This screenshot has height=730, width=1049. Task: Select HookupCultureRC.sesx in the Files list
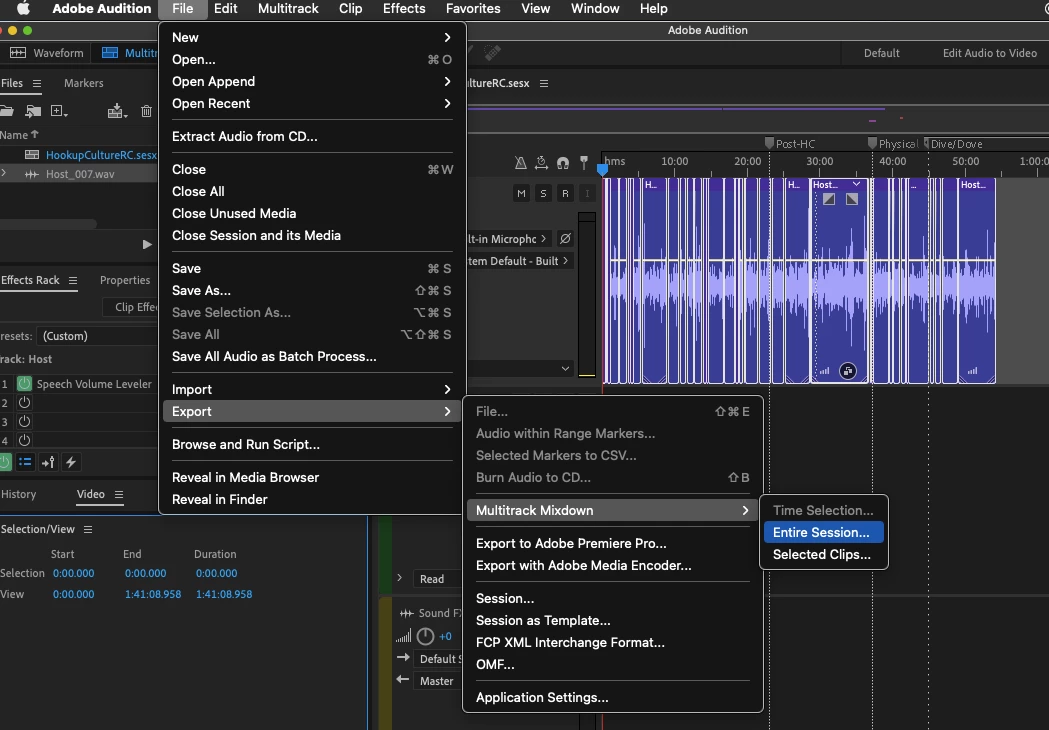tap(101, 155)
